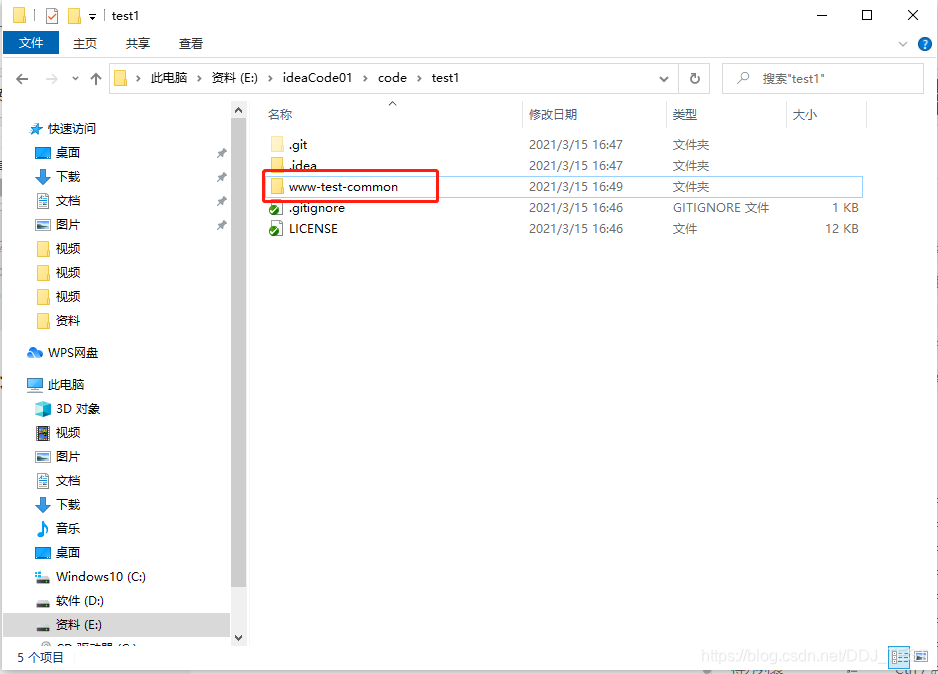This screenshot has height=674, width=938.
Task: Open the 文件 ribbon tab
Action: 31,43
